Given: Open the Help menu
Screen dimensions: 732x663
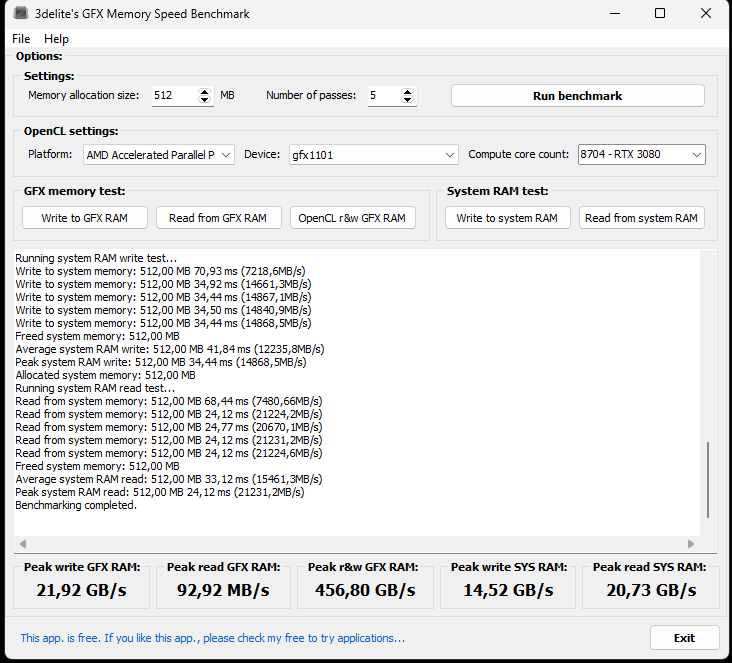Looking at the screenshot, I should click(56, 39).
